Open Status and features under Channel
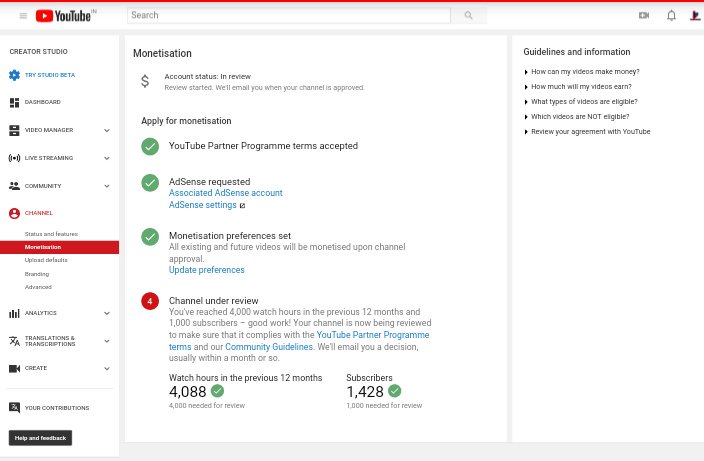The image size is (704, 461). [x=51, y=234]
